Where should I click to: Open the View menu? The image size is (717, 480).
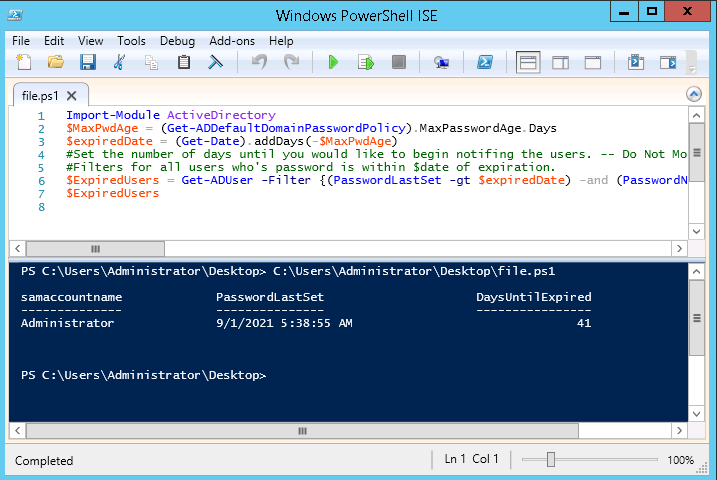[x=91, y=41]
